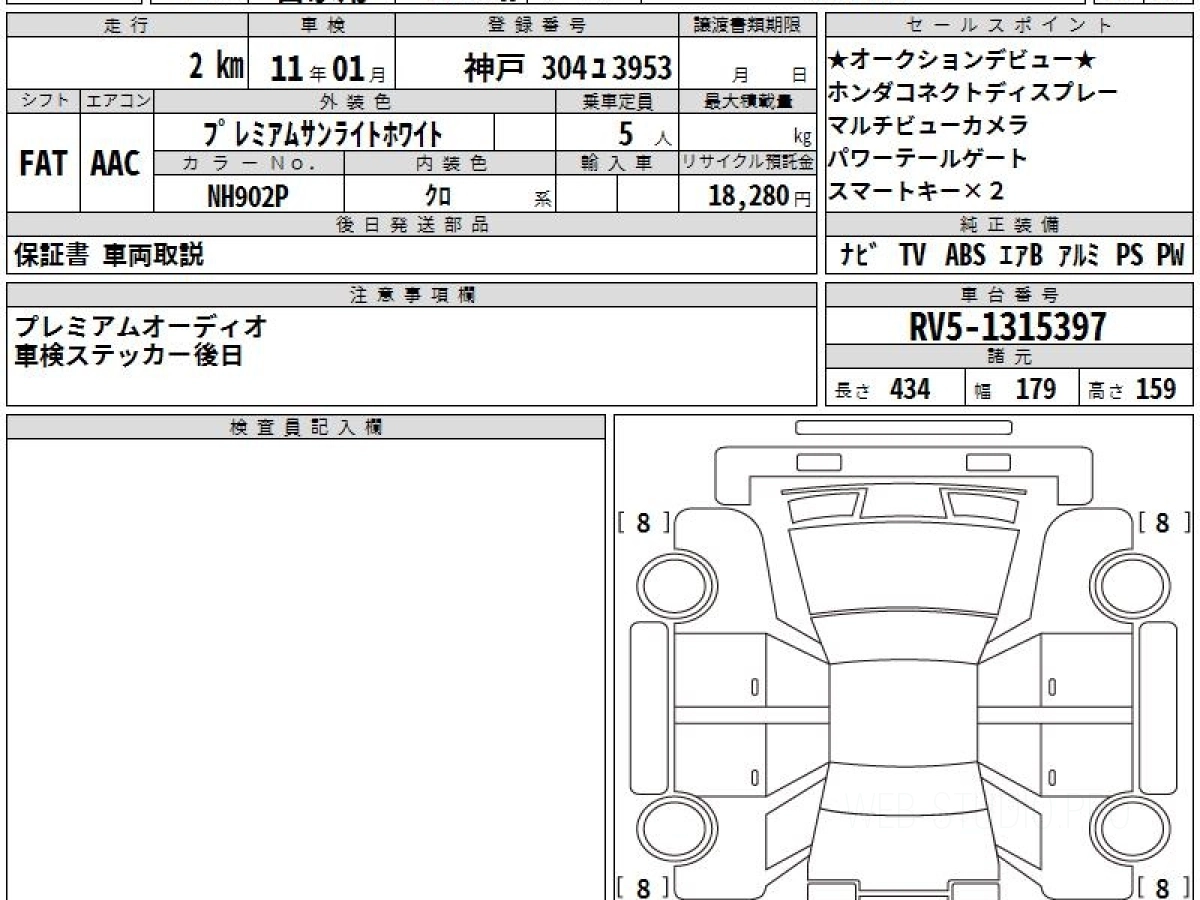This screenshot has height=900, width=1200.
Task: Click the AAC air conditioner cell
Action: point(116,164)
